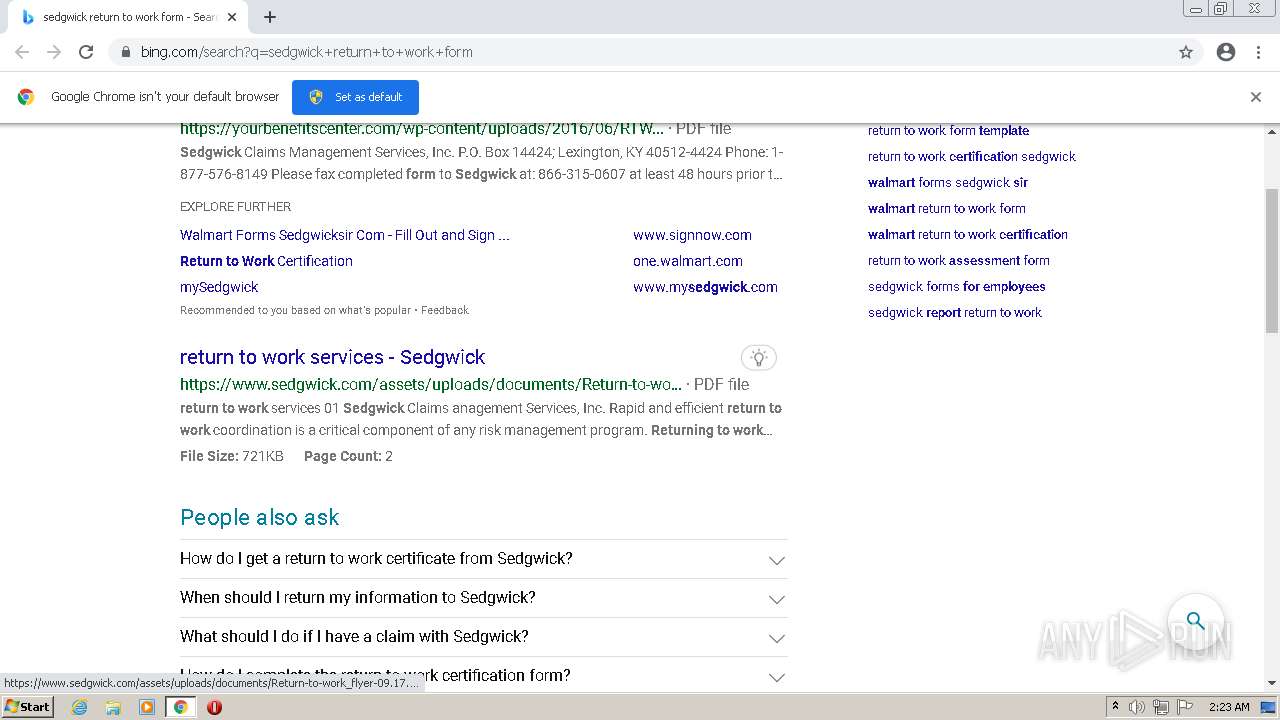Open the mySedgwick explore link
Viewport: 1280px width, 720px height.
tap(219, 287)
